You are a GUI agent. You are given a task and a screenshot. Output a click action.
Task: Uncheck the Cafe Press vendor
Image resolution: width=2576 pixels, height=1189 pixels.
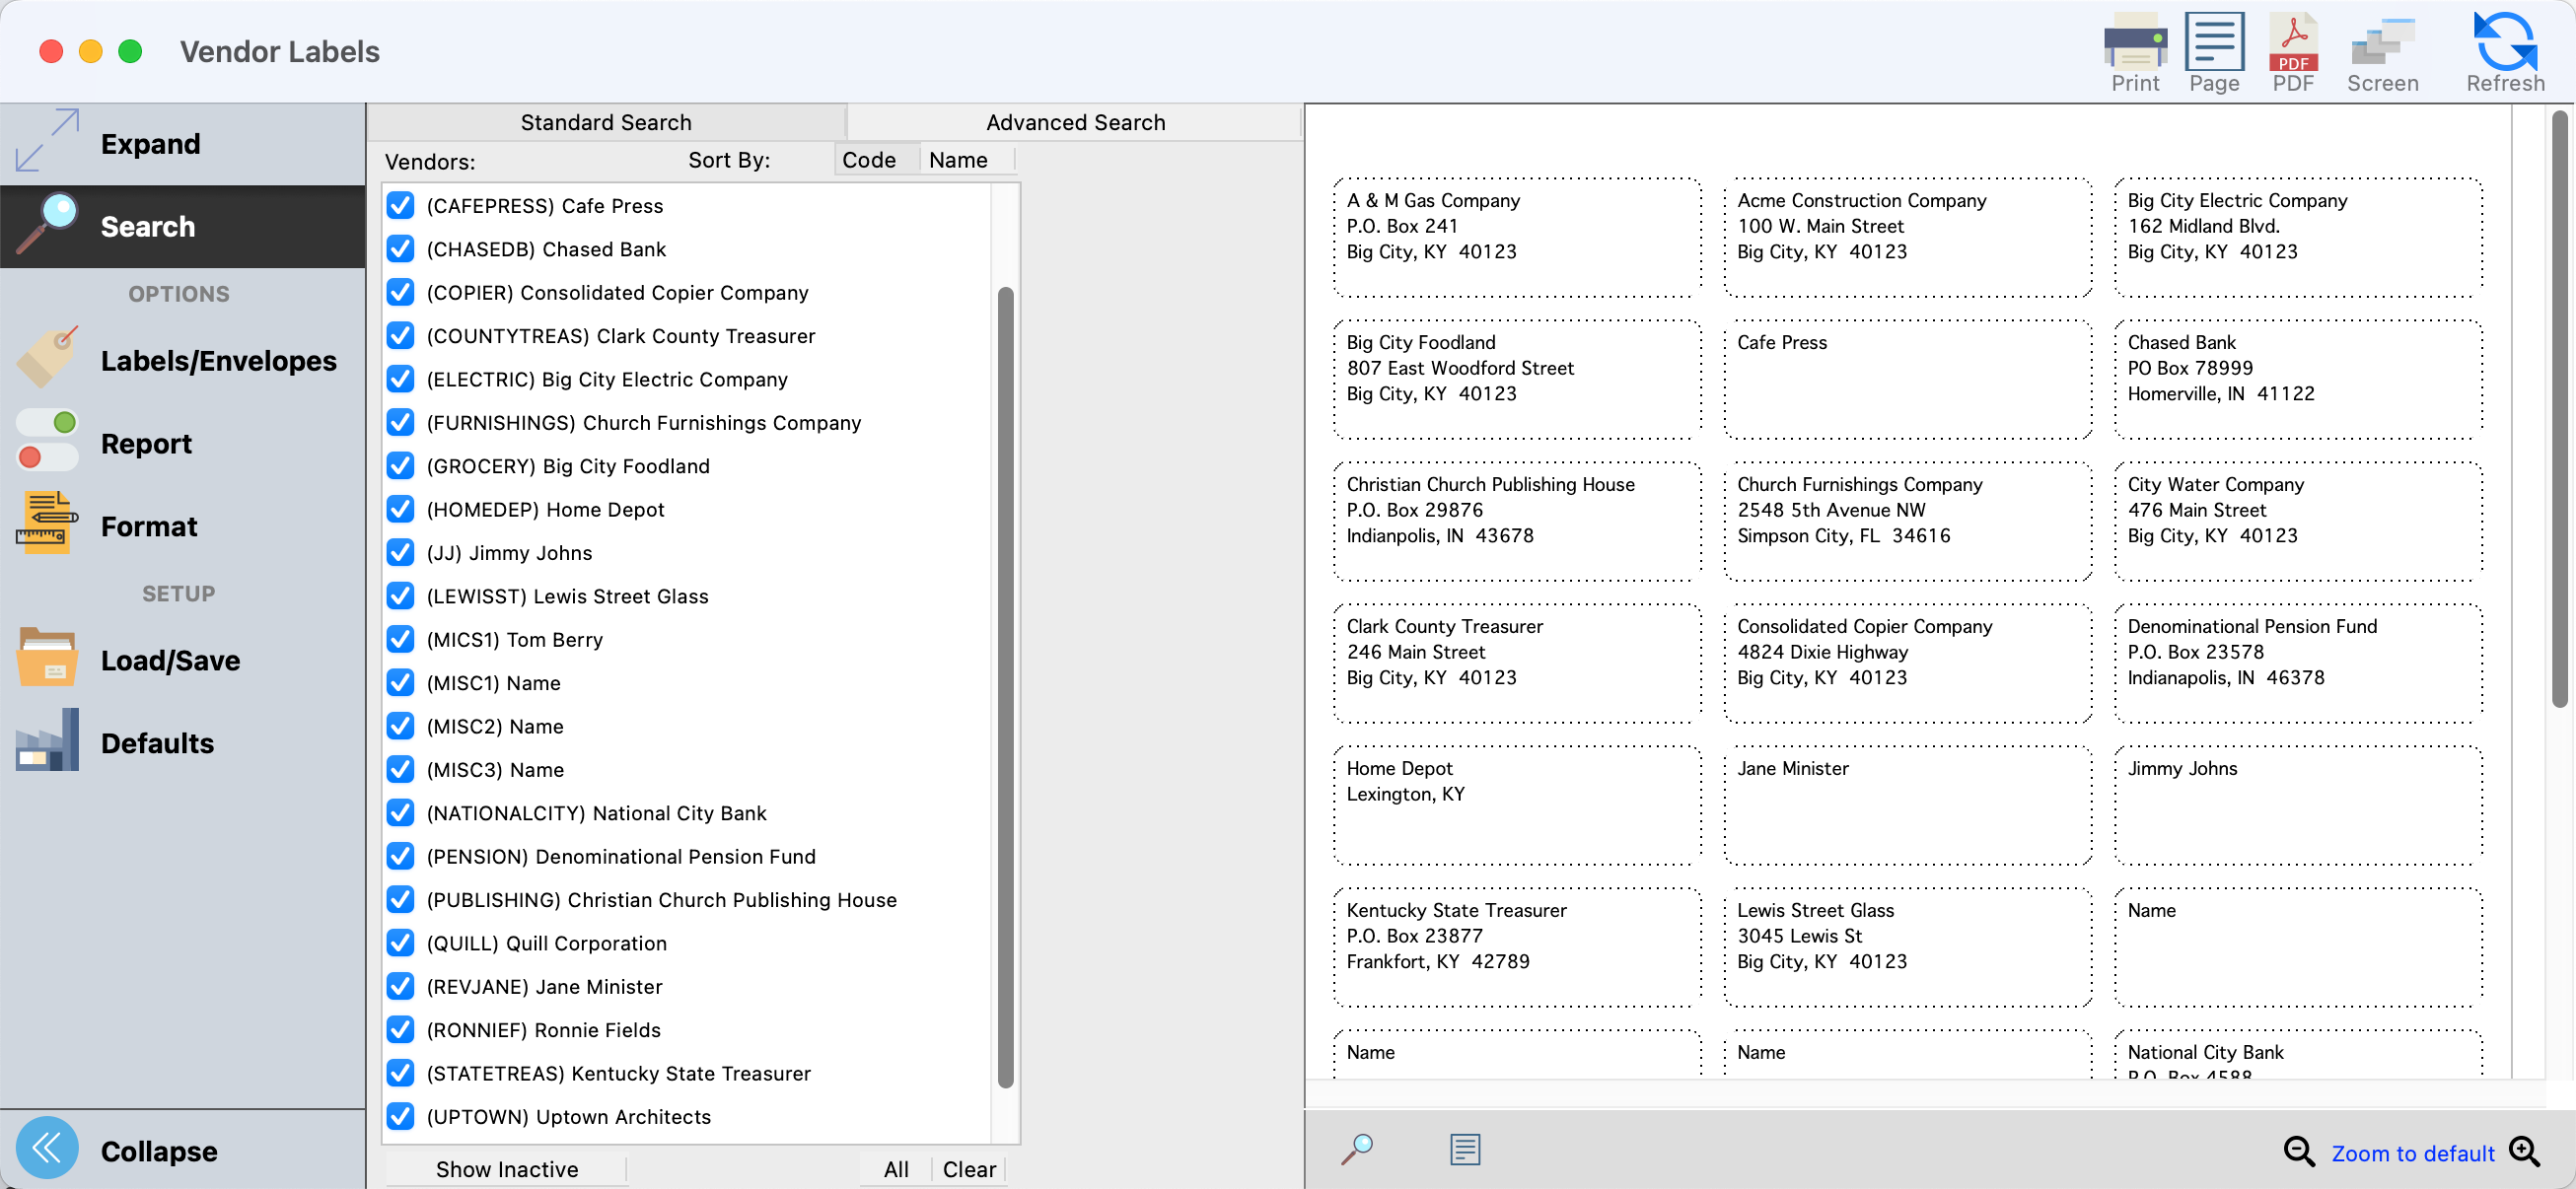(x=401, y=206)
